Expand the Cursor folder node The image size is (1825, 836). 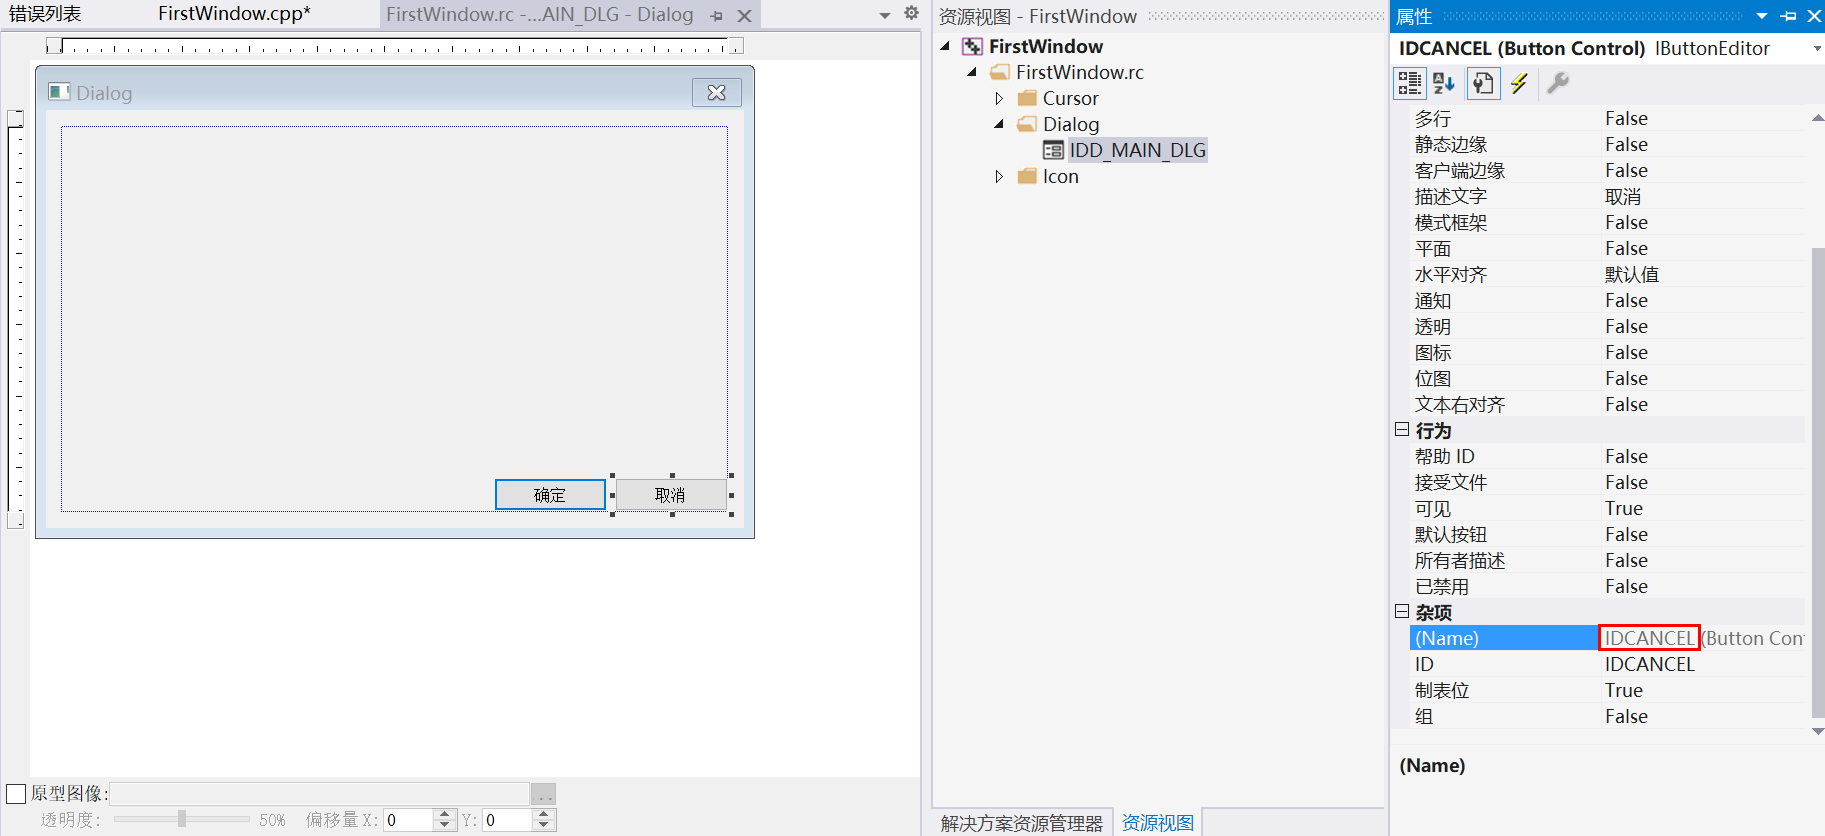(998, 98)
